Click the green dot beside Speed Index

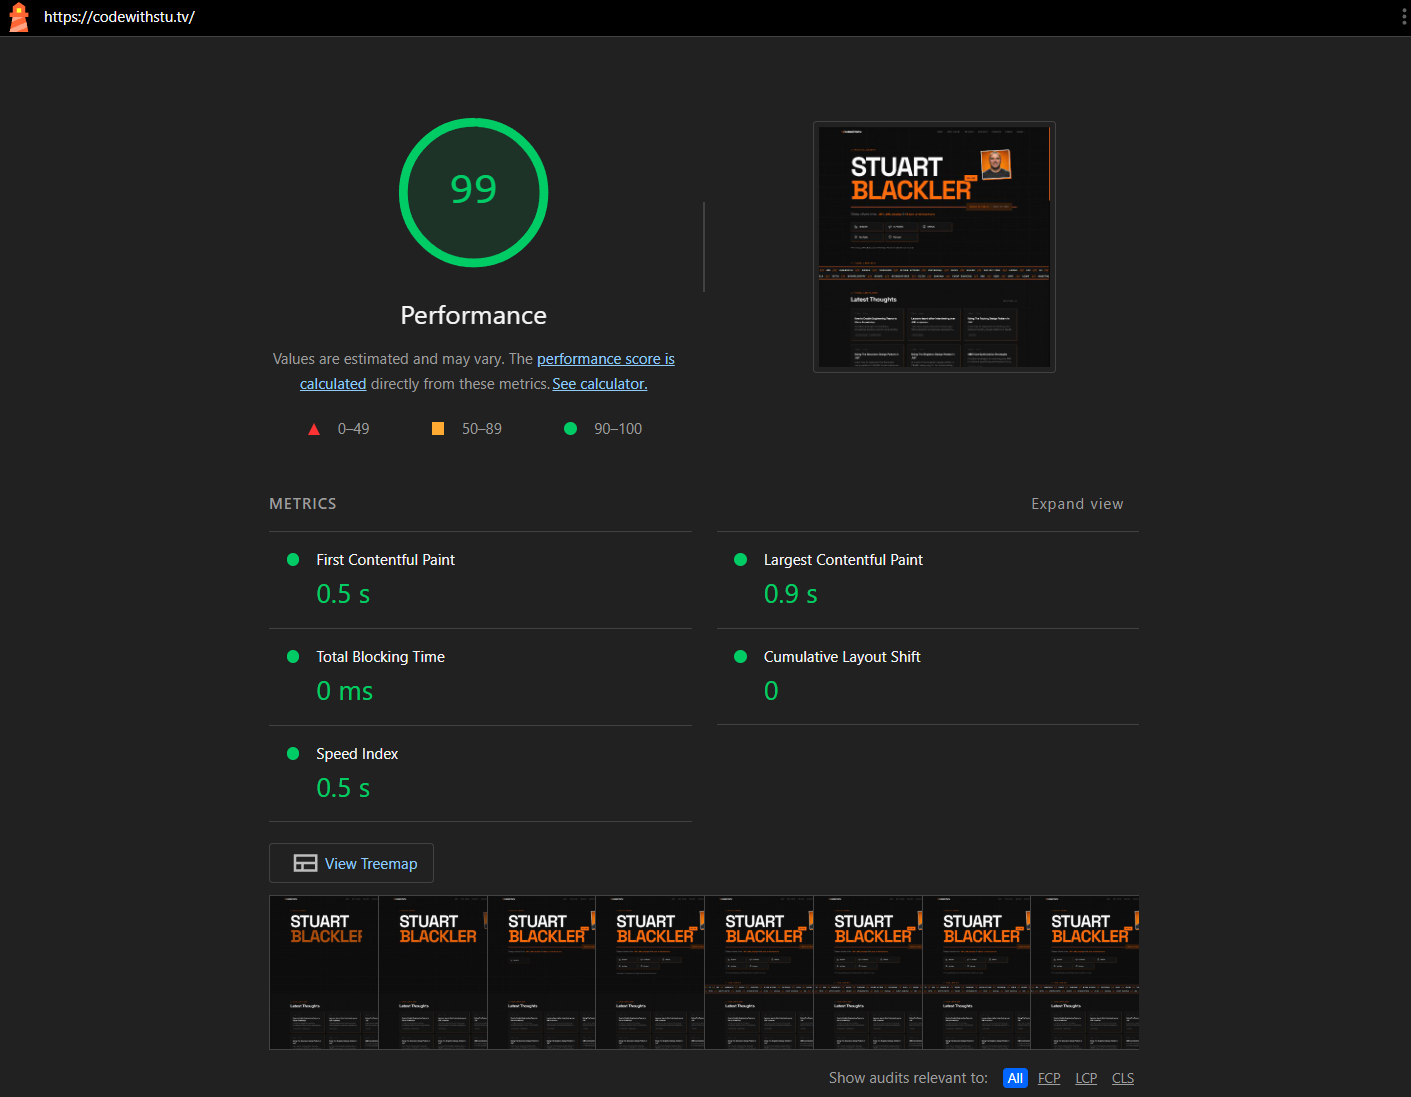point(293,753)
